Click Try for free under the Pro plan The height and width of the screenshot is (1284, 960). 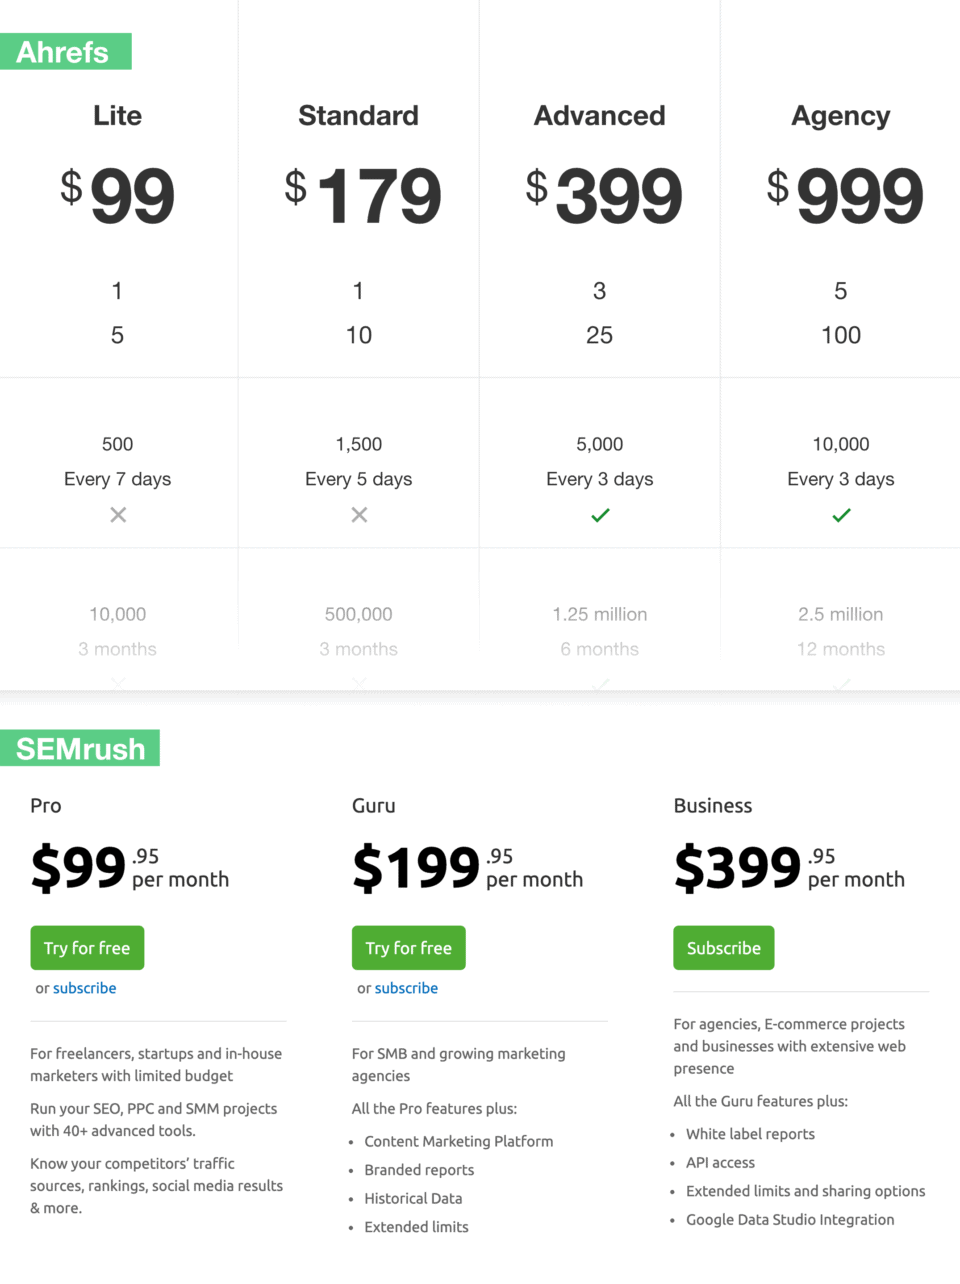(x=87, y=947)
